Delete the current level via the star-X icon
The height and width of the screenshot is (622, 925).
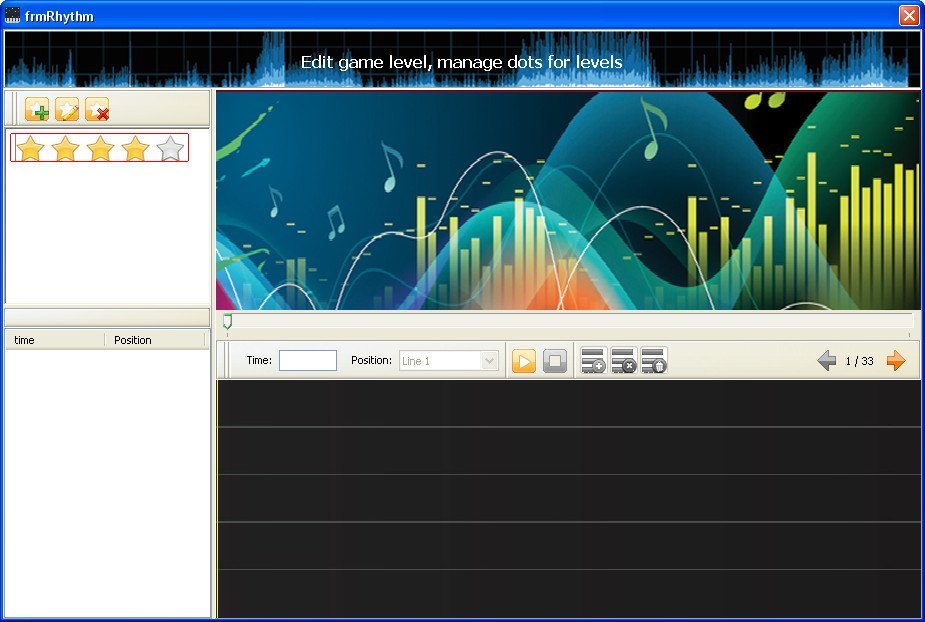click(x=96, y=110)
